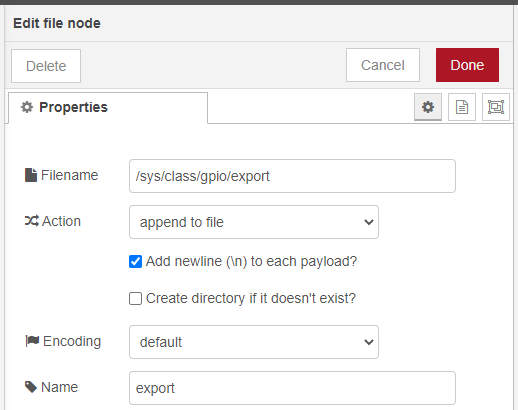Image resolution: width=518 pixels, height=410 pixels.
Task: Uncheck Add newline to each payload
Action: tap(135, 262)
